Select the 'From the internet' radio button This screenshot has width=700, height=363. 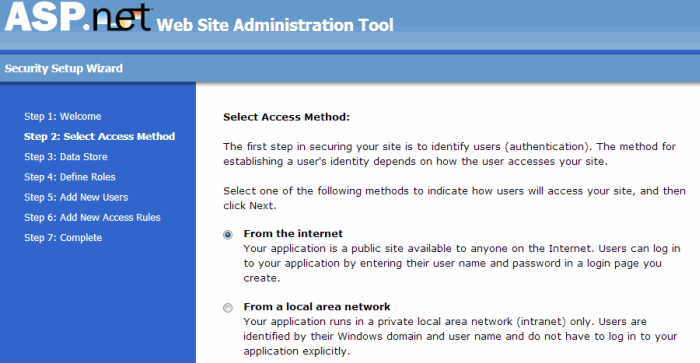[228, 234]
